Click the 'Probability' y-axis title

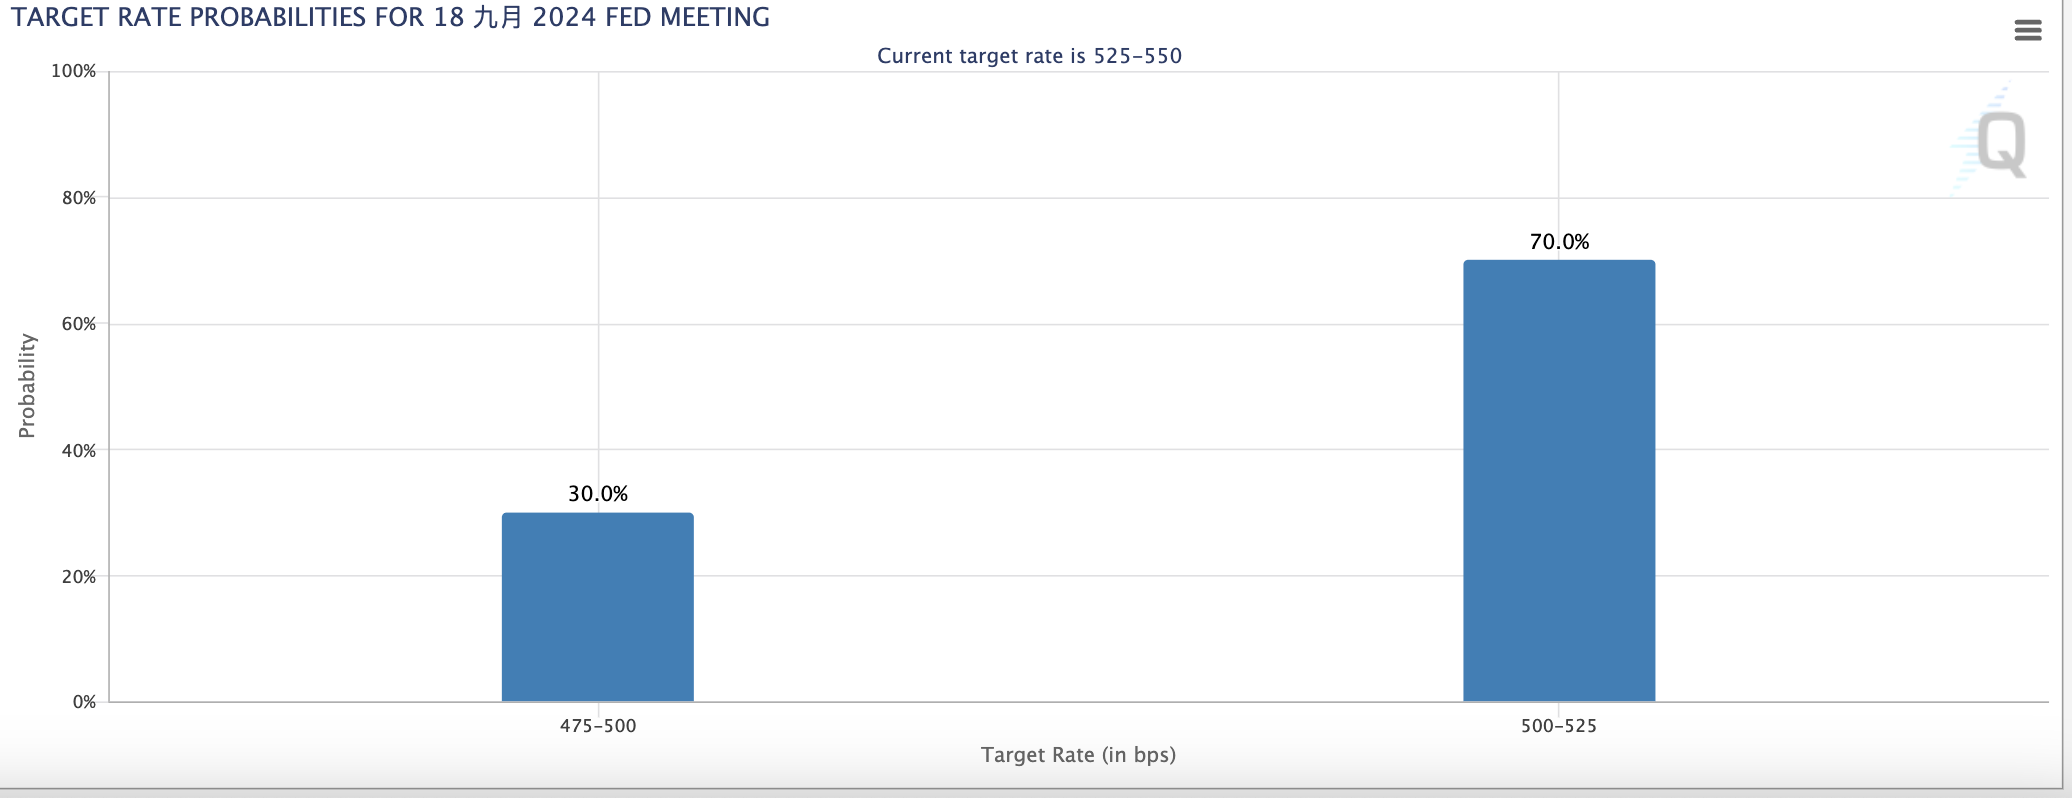(27, 386)
